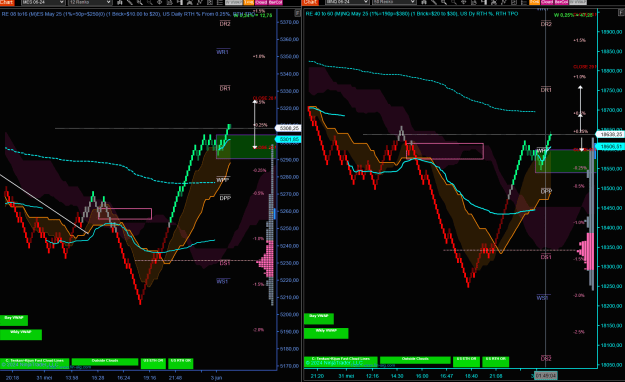625x382 pixels.
Task: Click Zoom In magnifier in MES chart toolbar
Action: click(140, 2)
